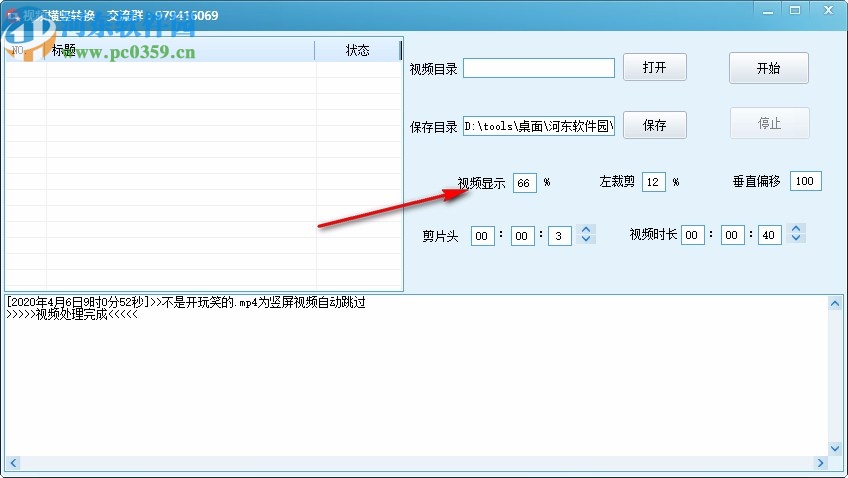
Task: Click the 标题 column header
Action: pos(180,50)
